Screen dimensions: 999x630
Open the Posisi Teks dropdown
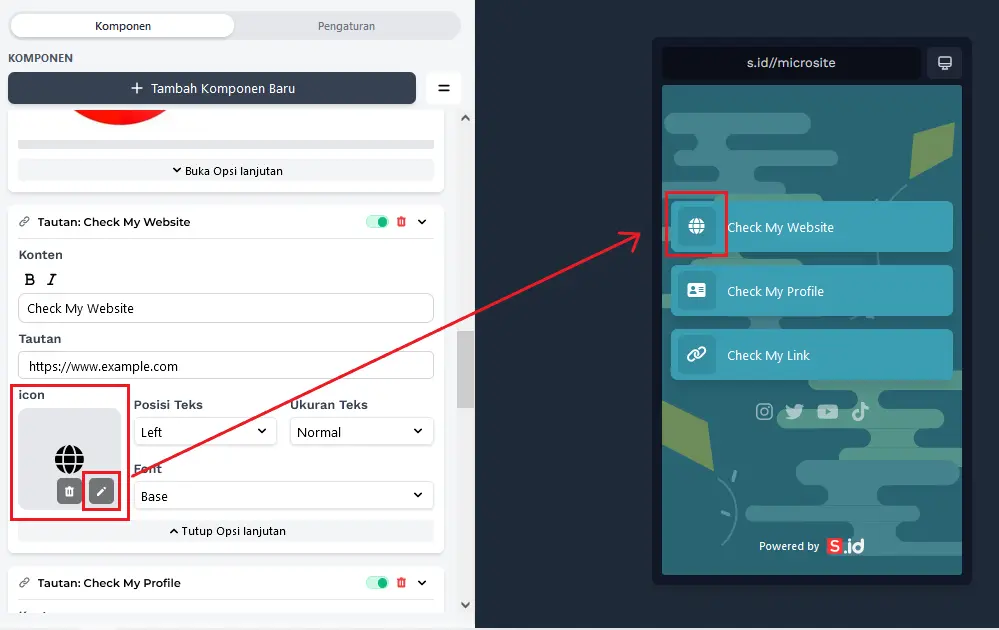(205, 432)
